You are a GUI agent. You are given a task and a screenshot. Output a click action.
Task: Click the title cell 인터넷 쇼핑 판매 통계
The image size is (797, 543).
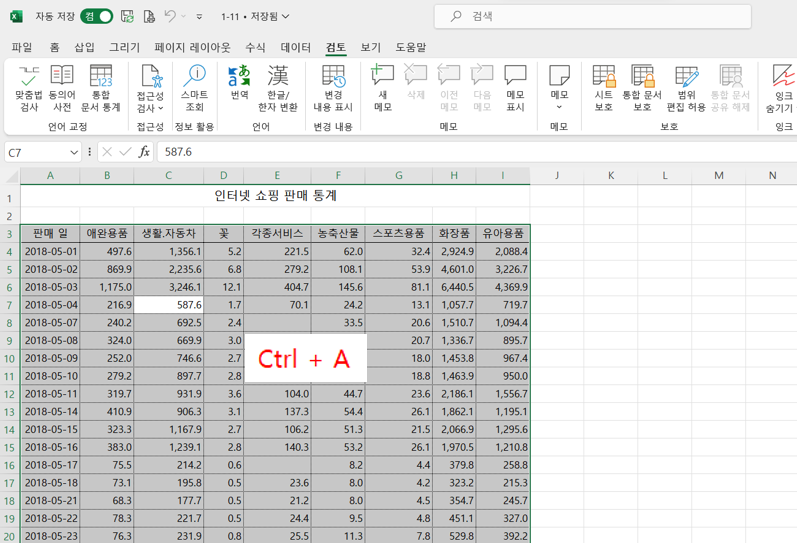[x=275, y=196]
